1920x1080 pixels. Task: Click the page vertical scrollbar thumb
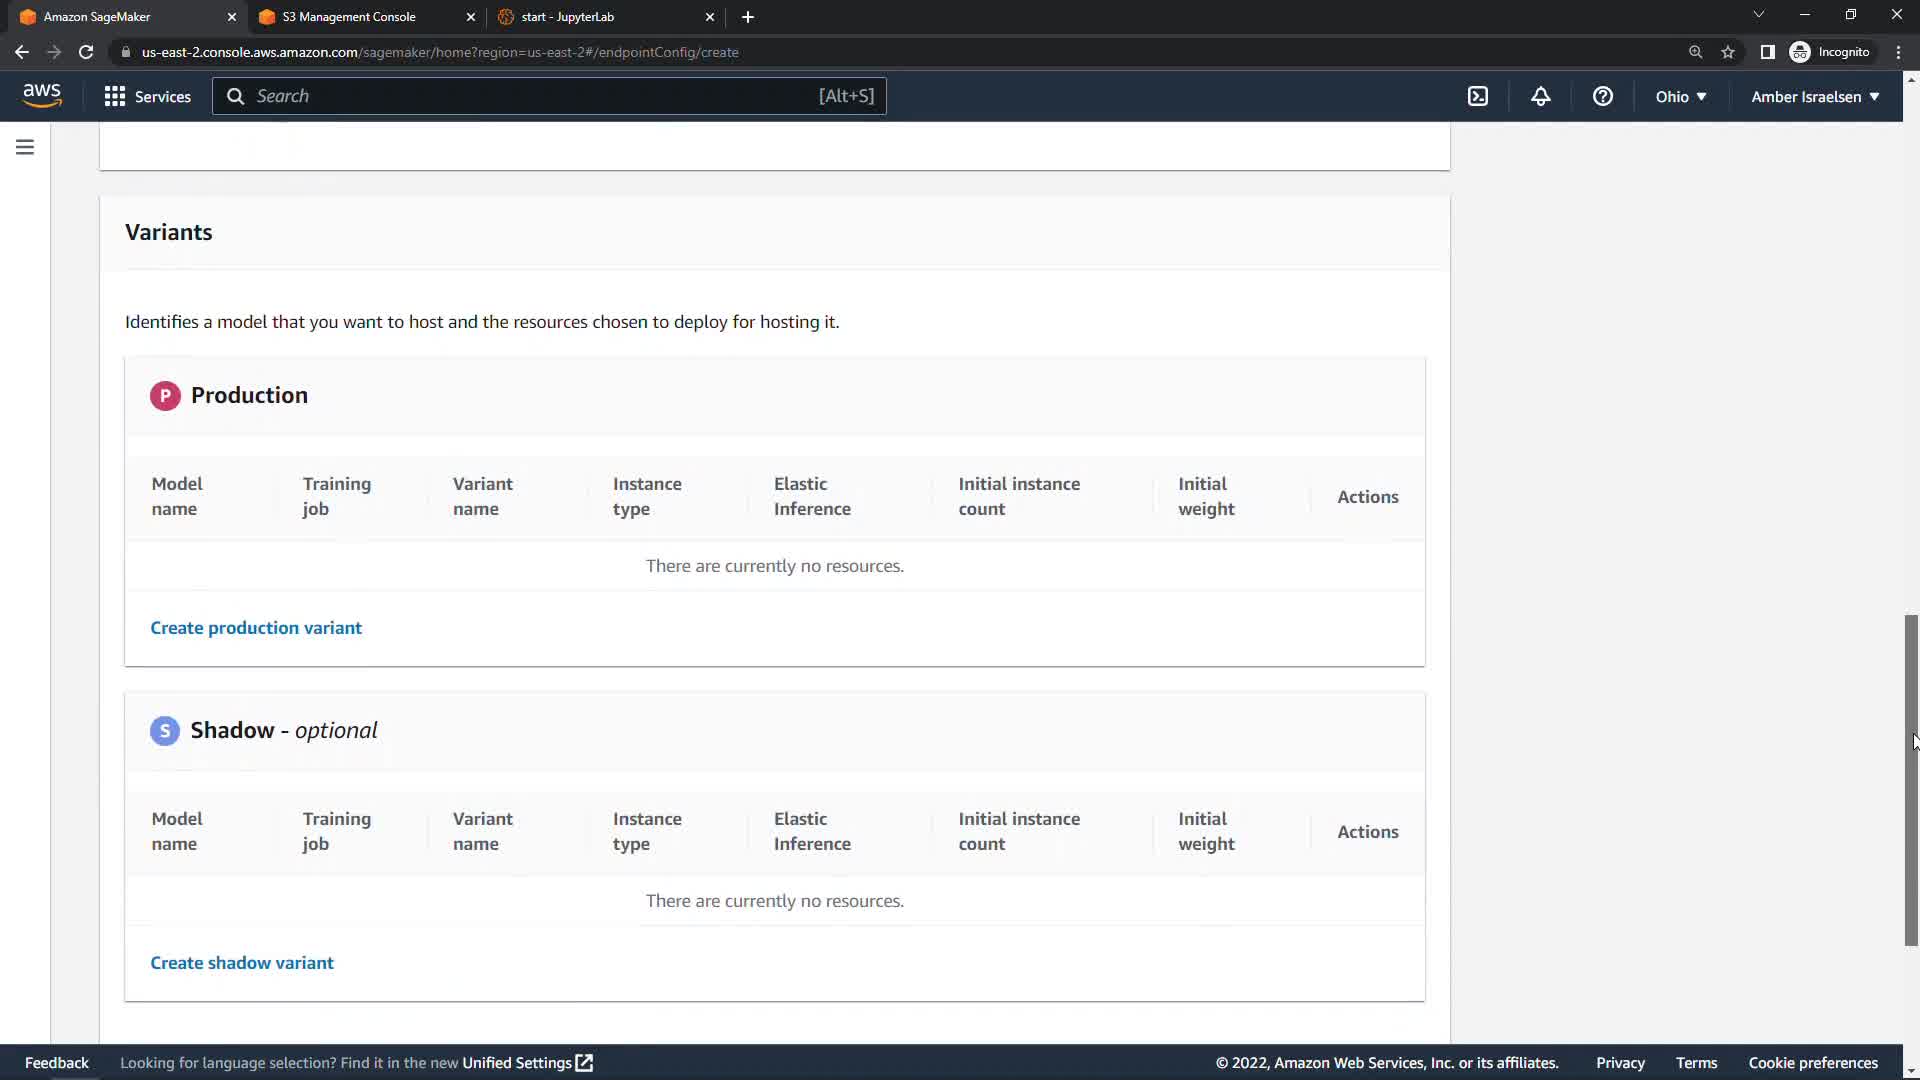coord(1911,780)
